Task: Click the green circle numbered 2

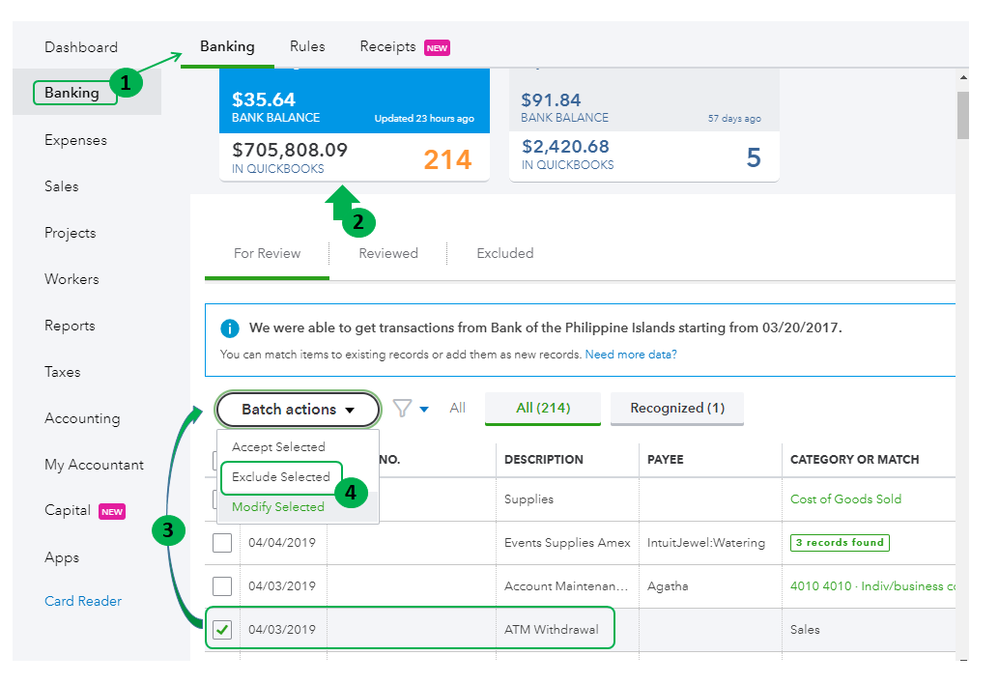Action: point(359,221)
